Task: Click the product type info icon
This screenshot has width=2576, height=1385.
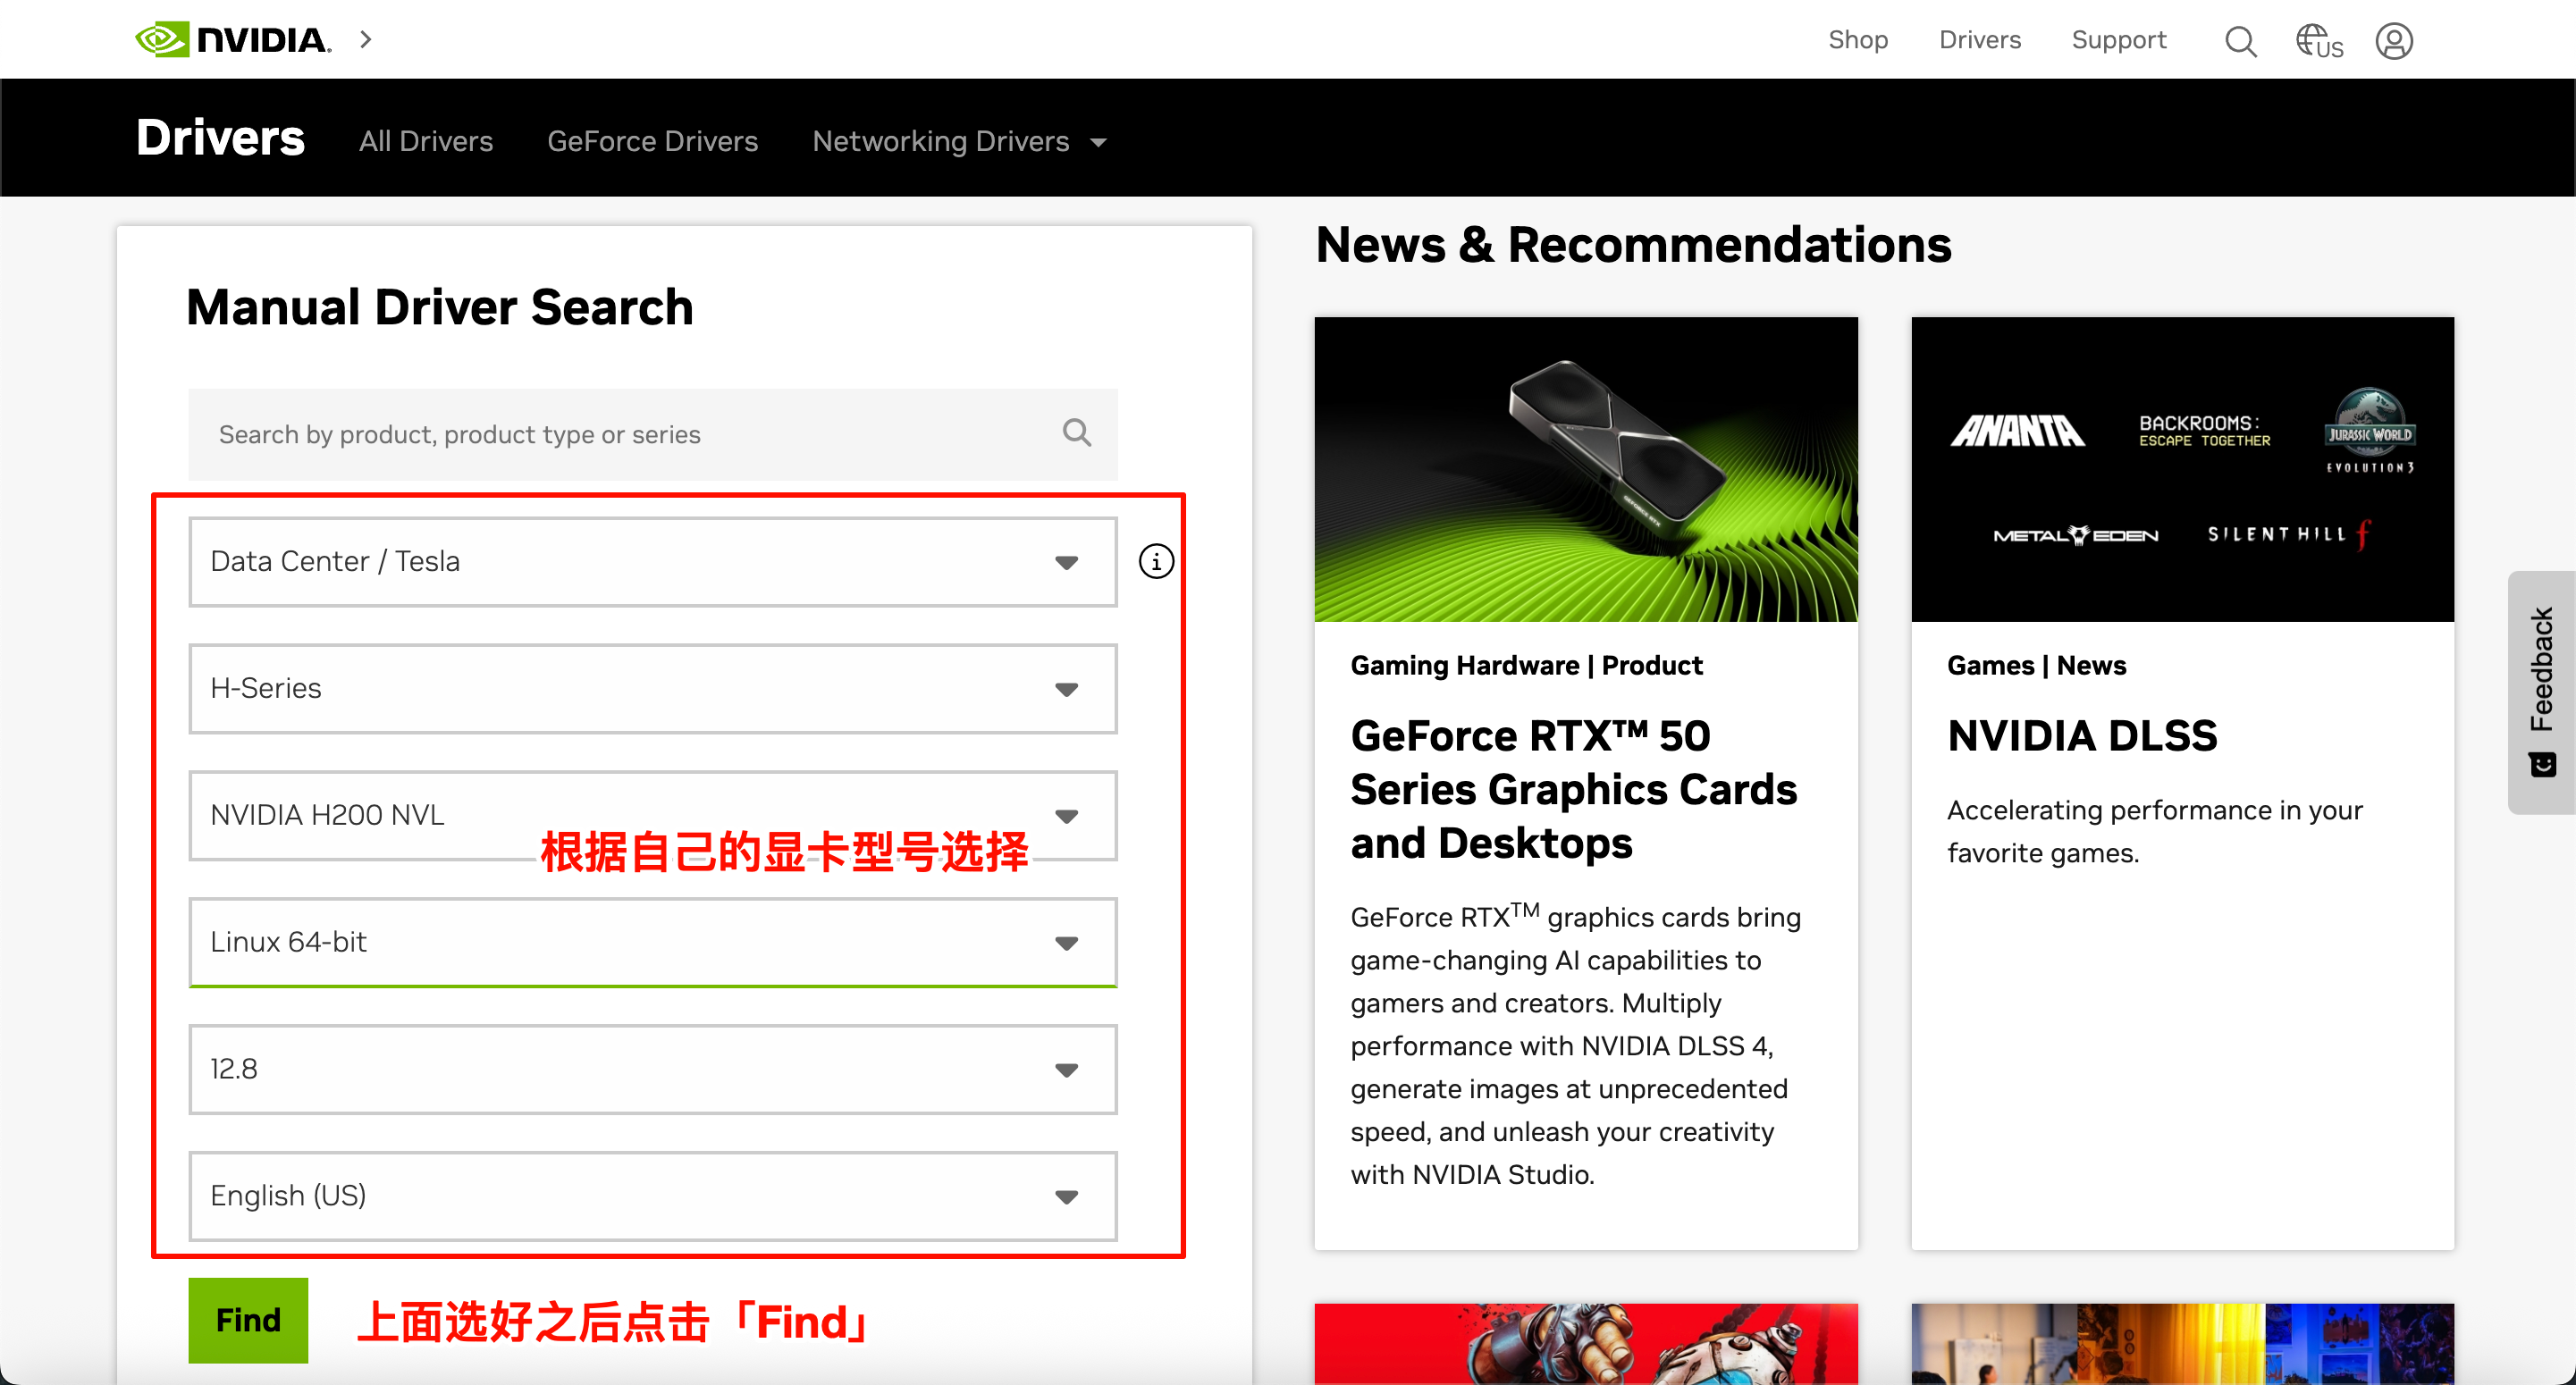Action: click(1156, 561)
